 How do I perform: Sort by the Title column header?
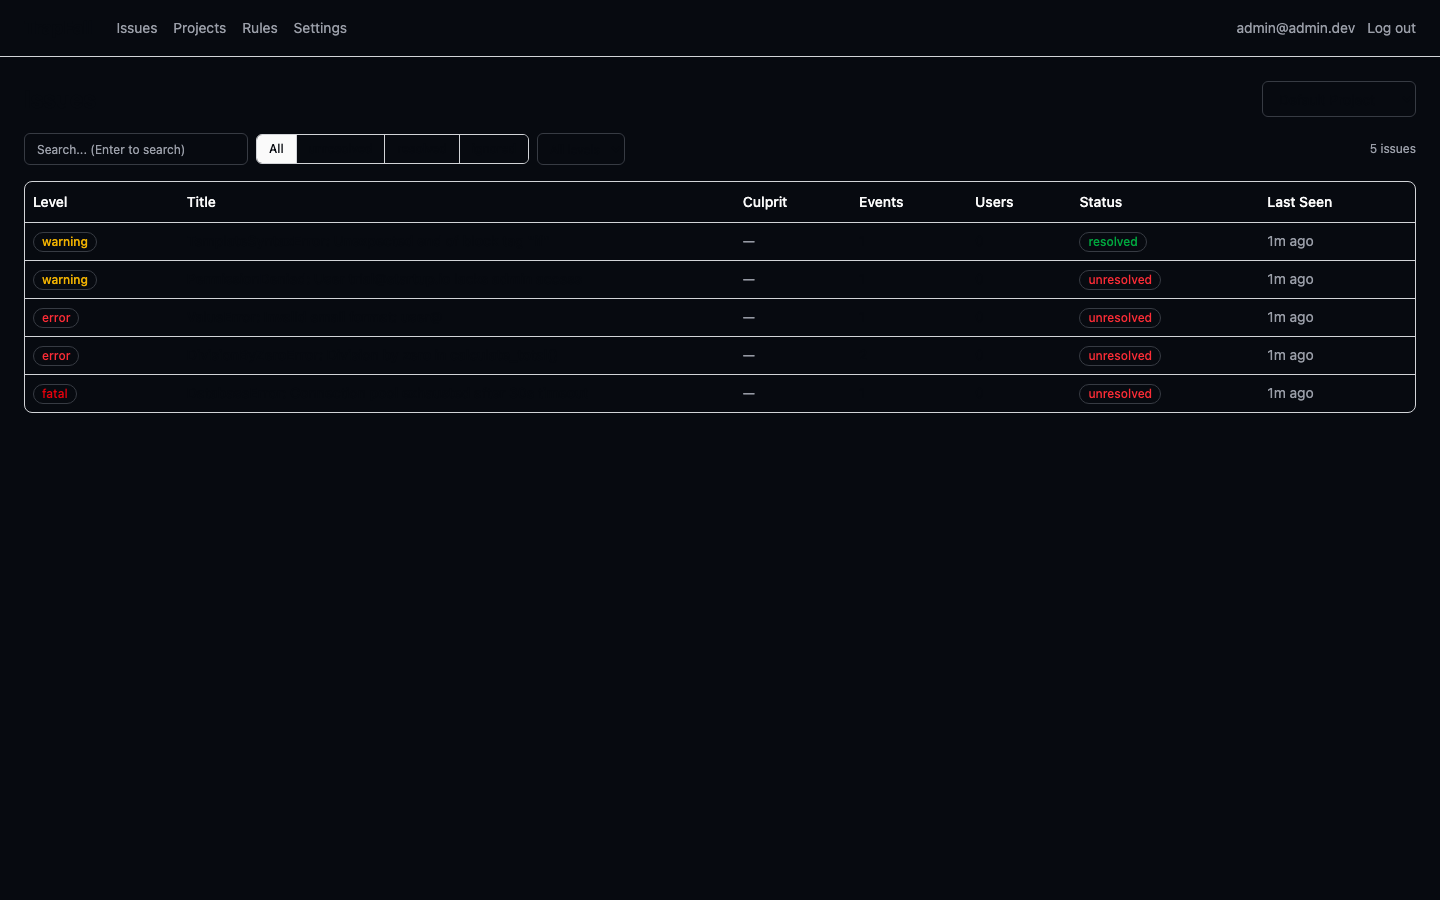(201, 202)
